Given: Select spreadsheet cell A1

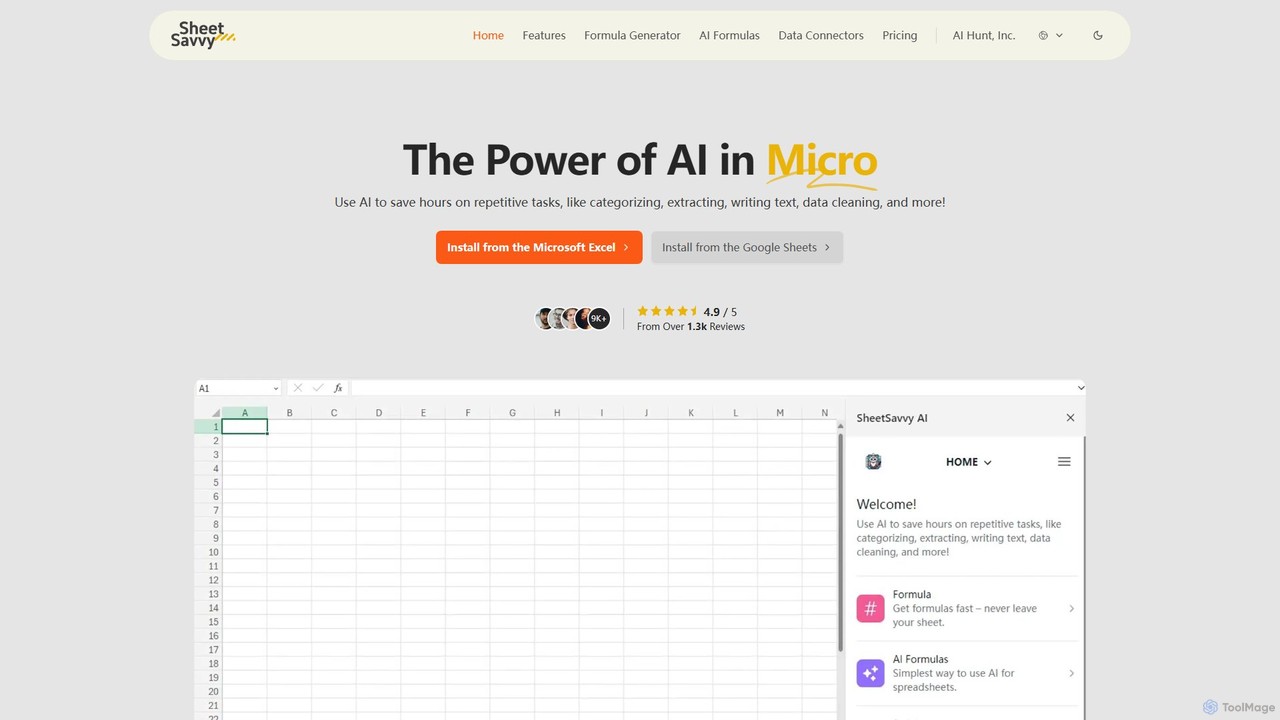Looking at the screenshot, I should pos(245,426).
